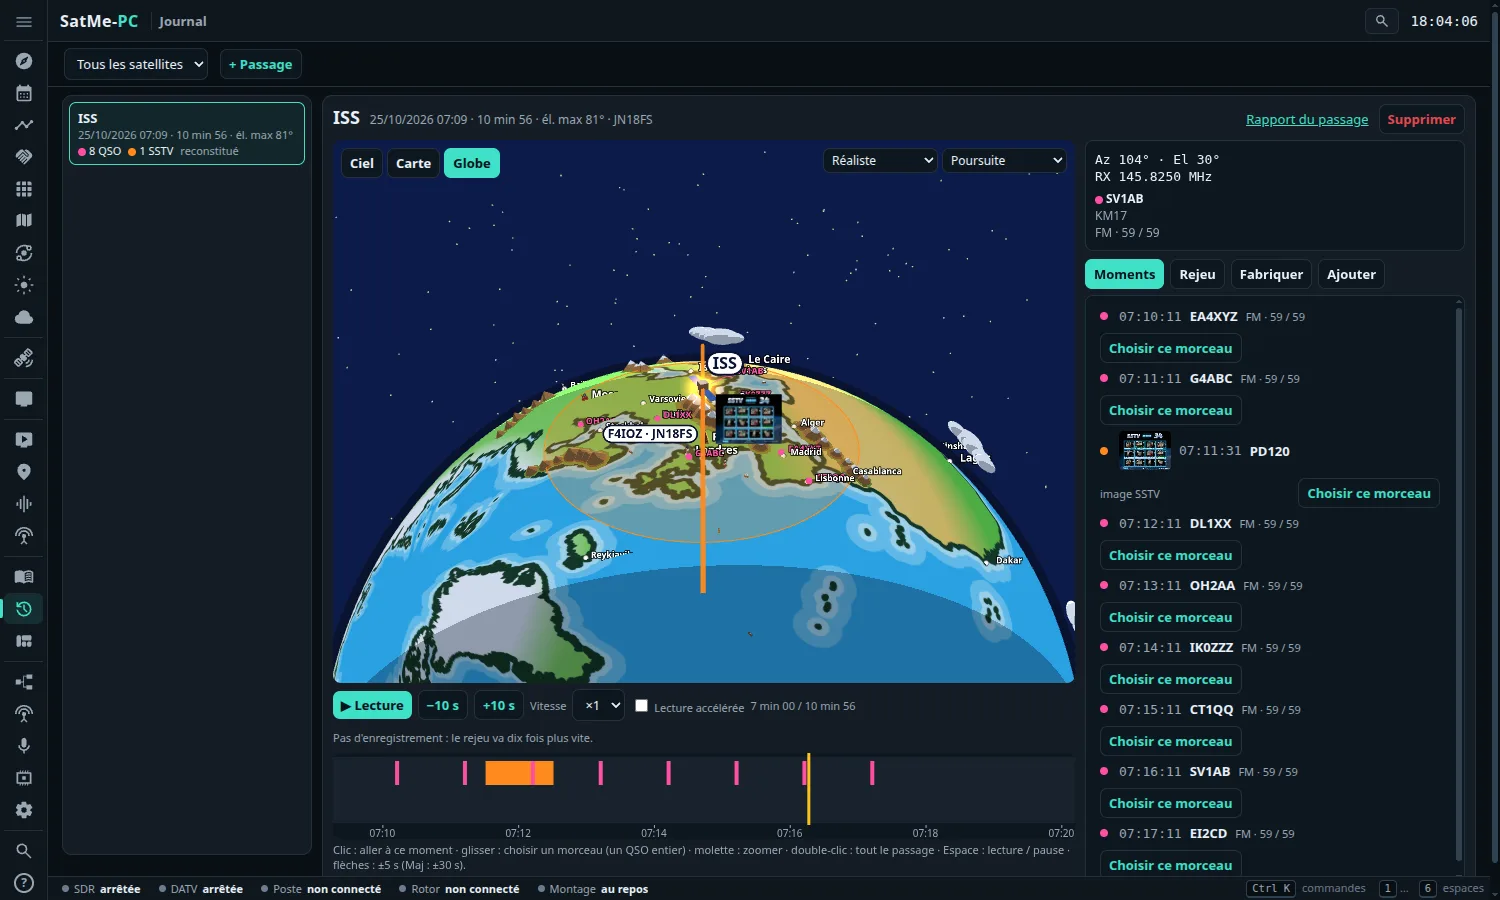Click the history clock sidebar icon
1500x900 pixels.
click(24, 609)
